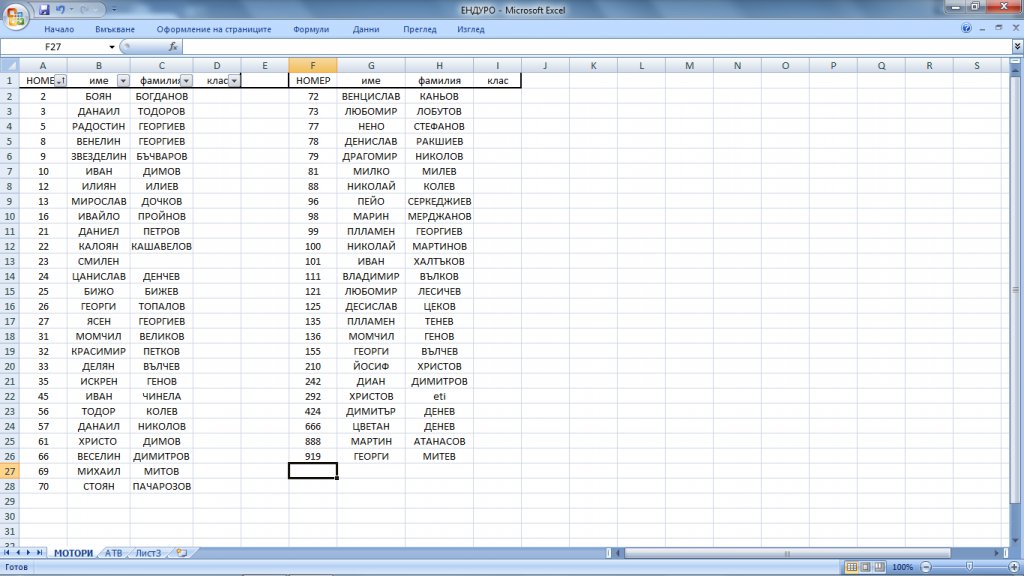Click Select All corner of the grid

[x=10, y=66]
